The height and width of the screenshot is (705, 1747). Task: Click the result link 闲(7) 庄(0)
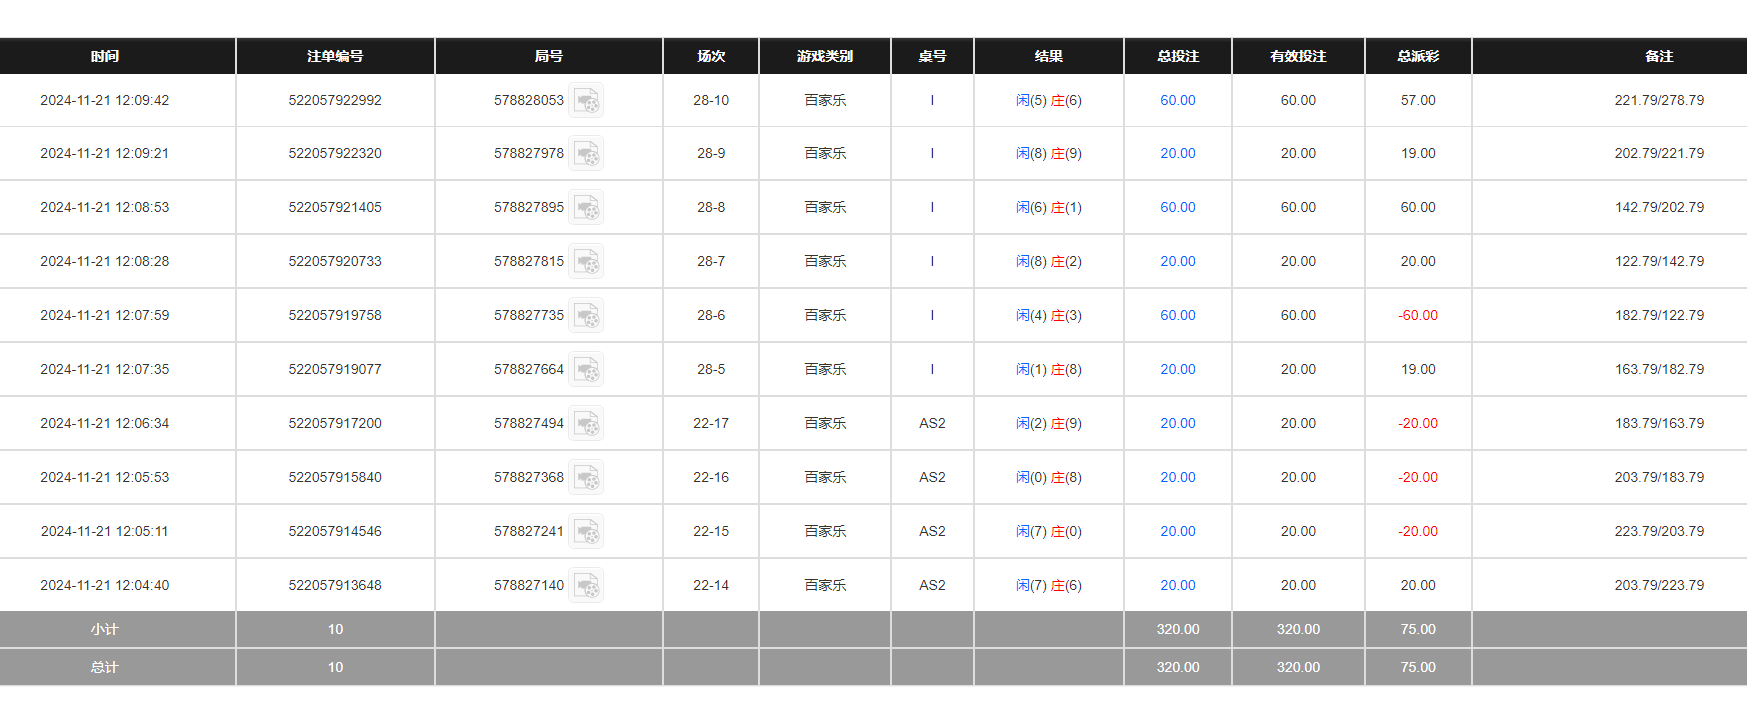(1048, 531)
